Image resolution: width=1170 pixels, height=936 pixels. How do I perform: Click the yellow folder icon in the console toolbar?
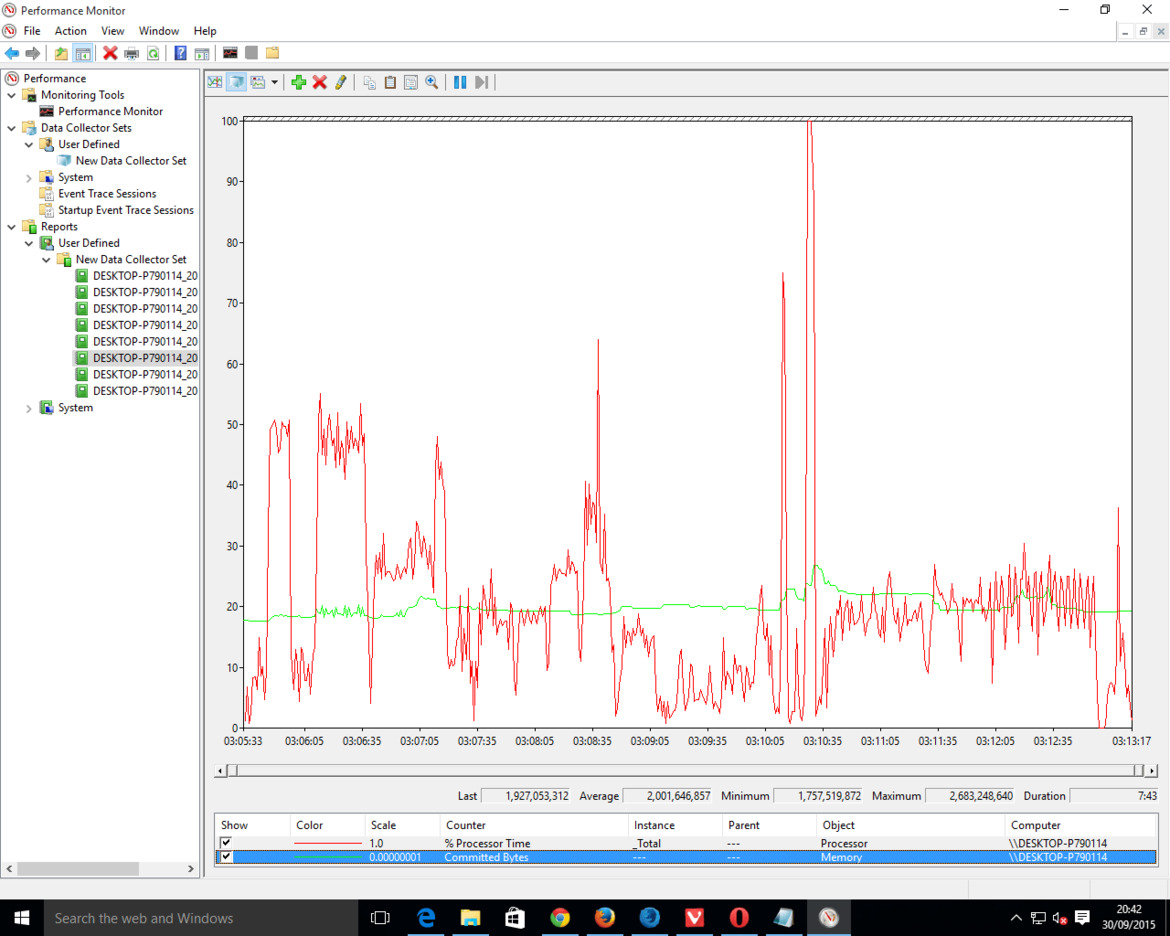[x=272, y=53]
